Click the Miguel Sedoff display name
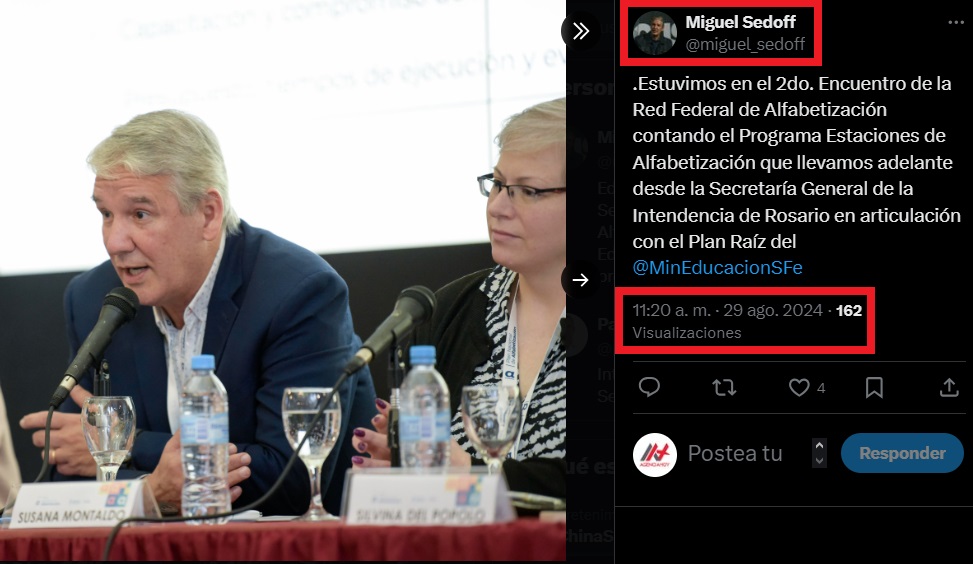 740,22
